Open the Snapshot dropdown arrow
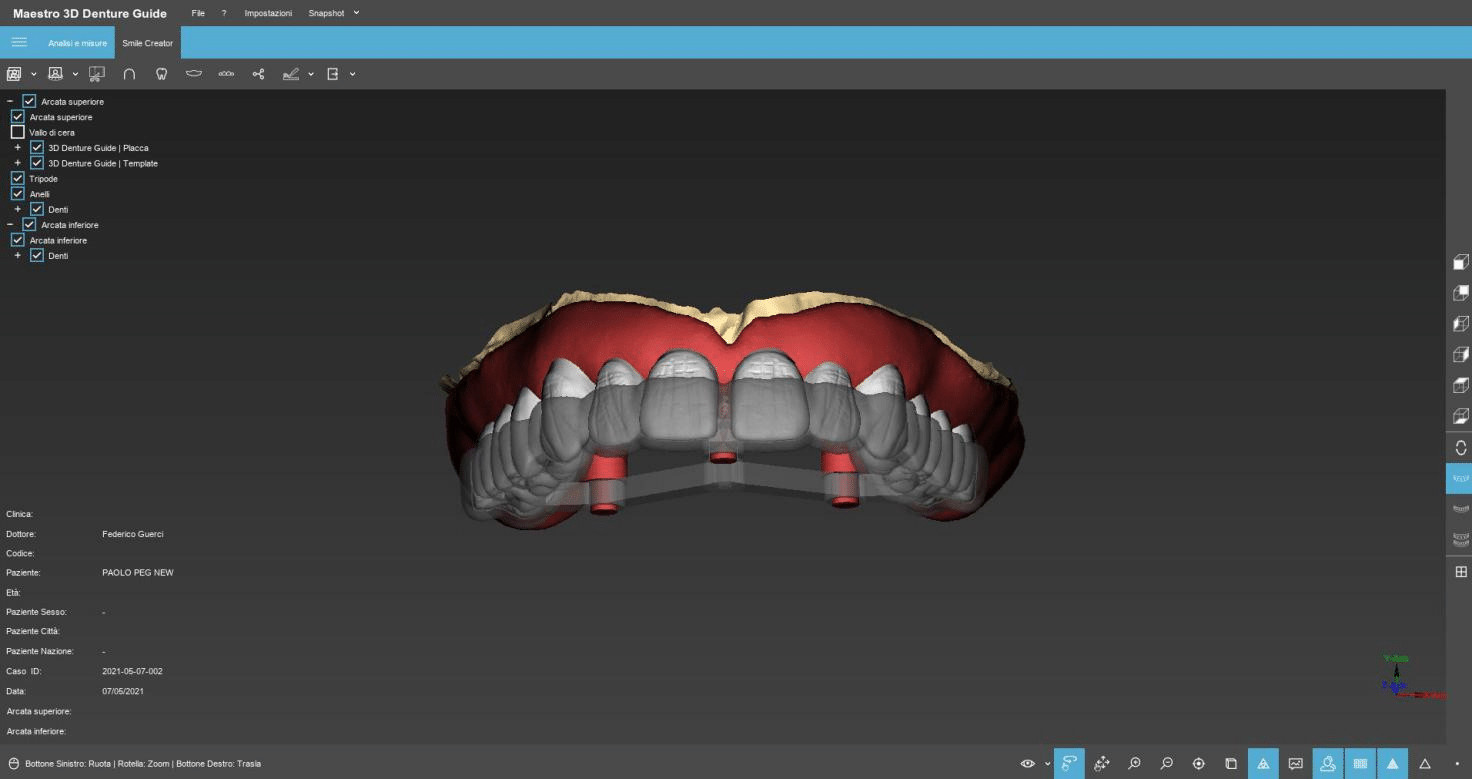Viewport: 1472px width, 779px height. pyautogui.click(x=357, y=13)
